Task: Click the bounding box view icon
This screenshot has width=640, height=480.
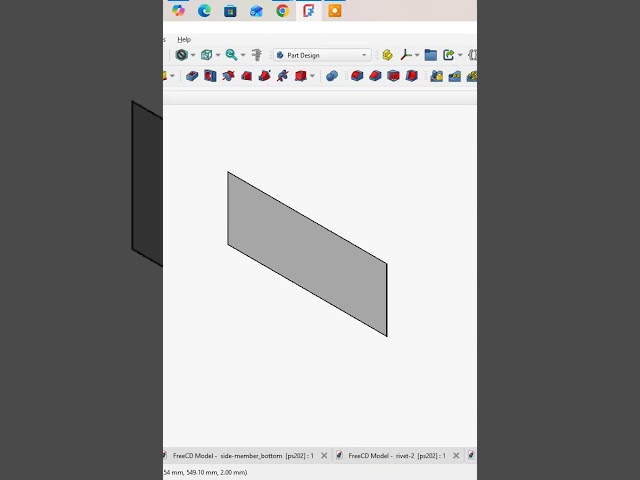Action: [x=207, y=55]
